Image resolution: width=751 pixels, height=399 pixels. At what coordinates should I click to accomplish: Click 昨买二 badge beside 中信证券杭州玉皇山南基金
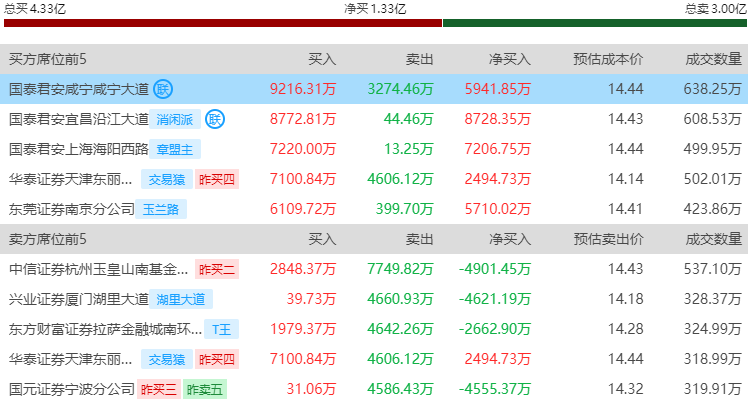pos(217,270)
